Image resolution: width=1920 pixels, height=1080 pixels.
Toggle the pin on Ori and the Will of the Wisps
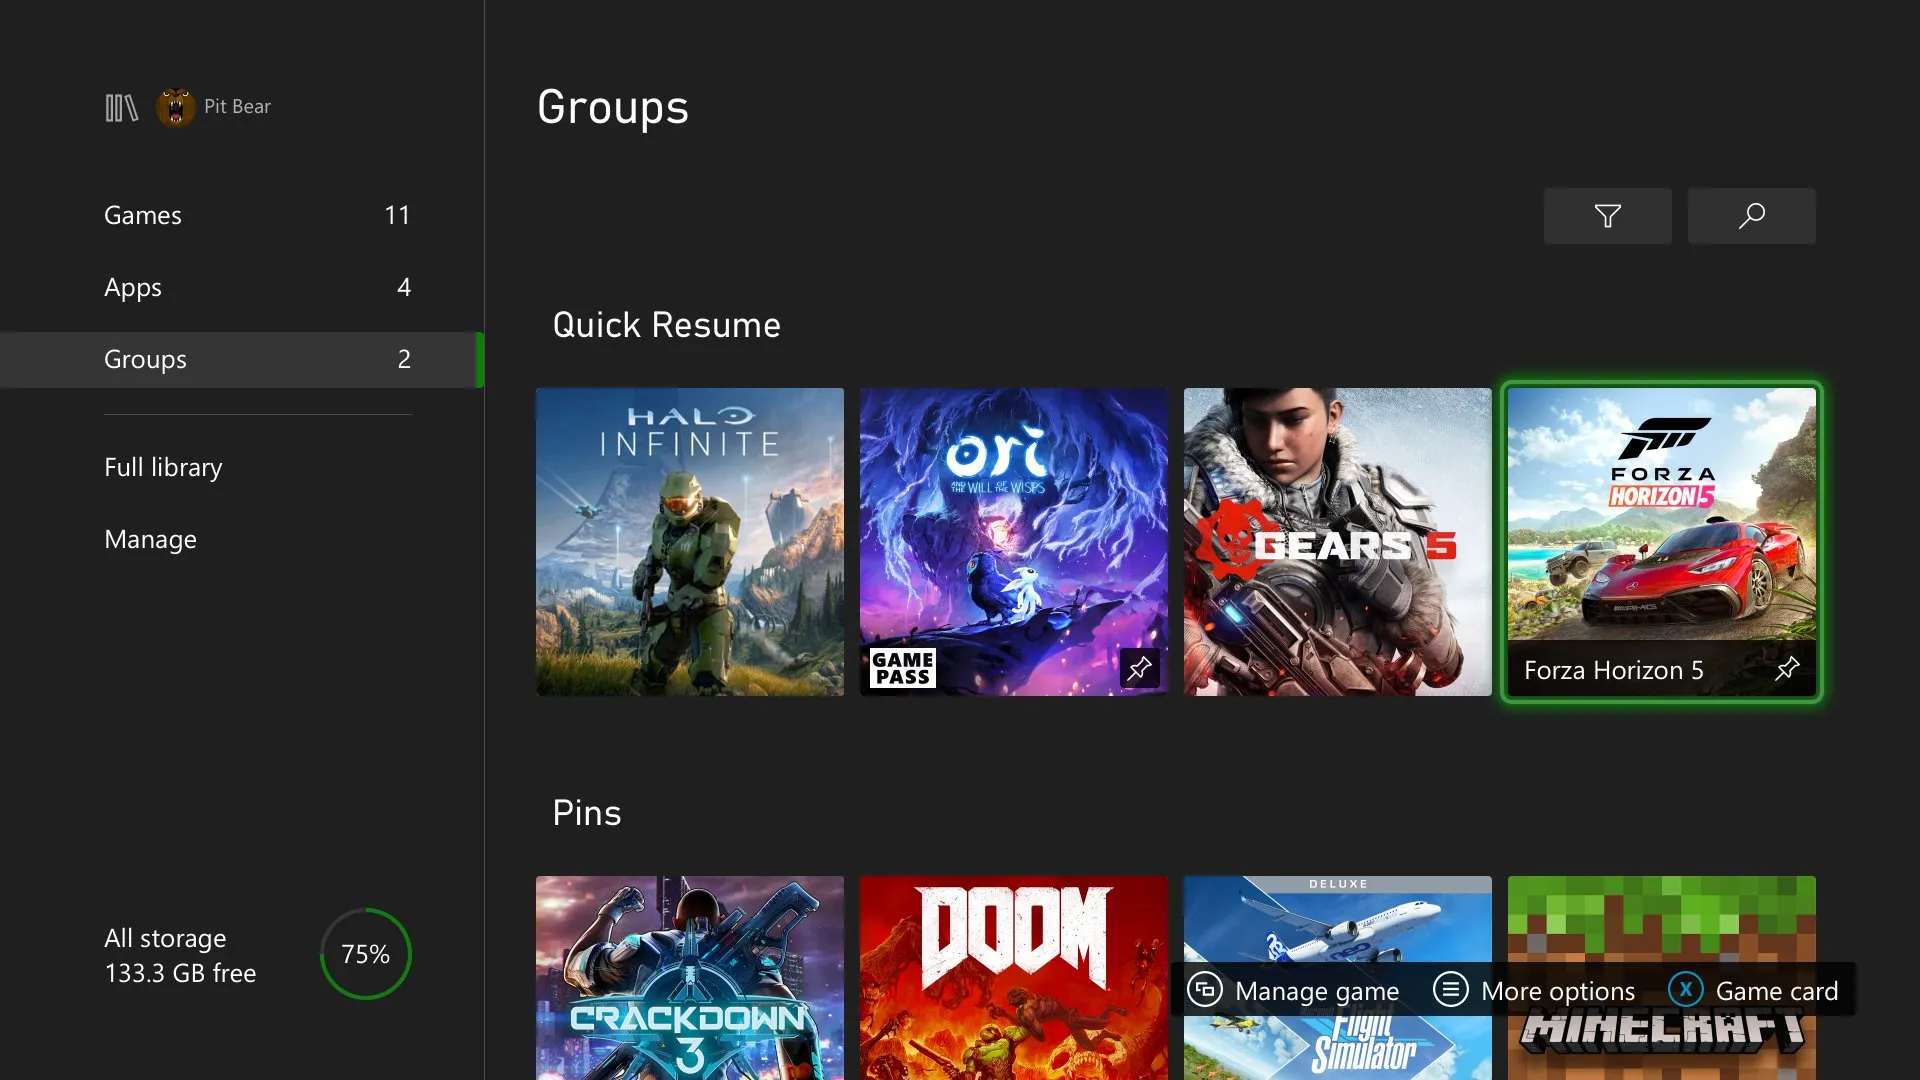pos(1140,668)
